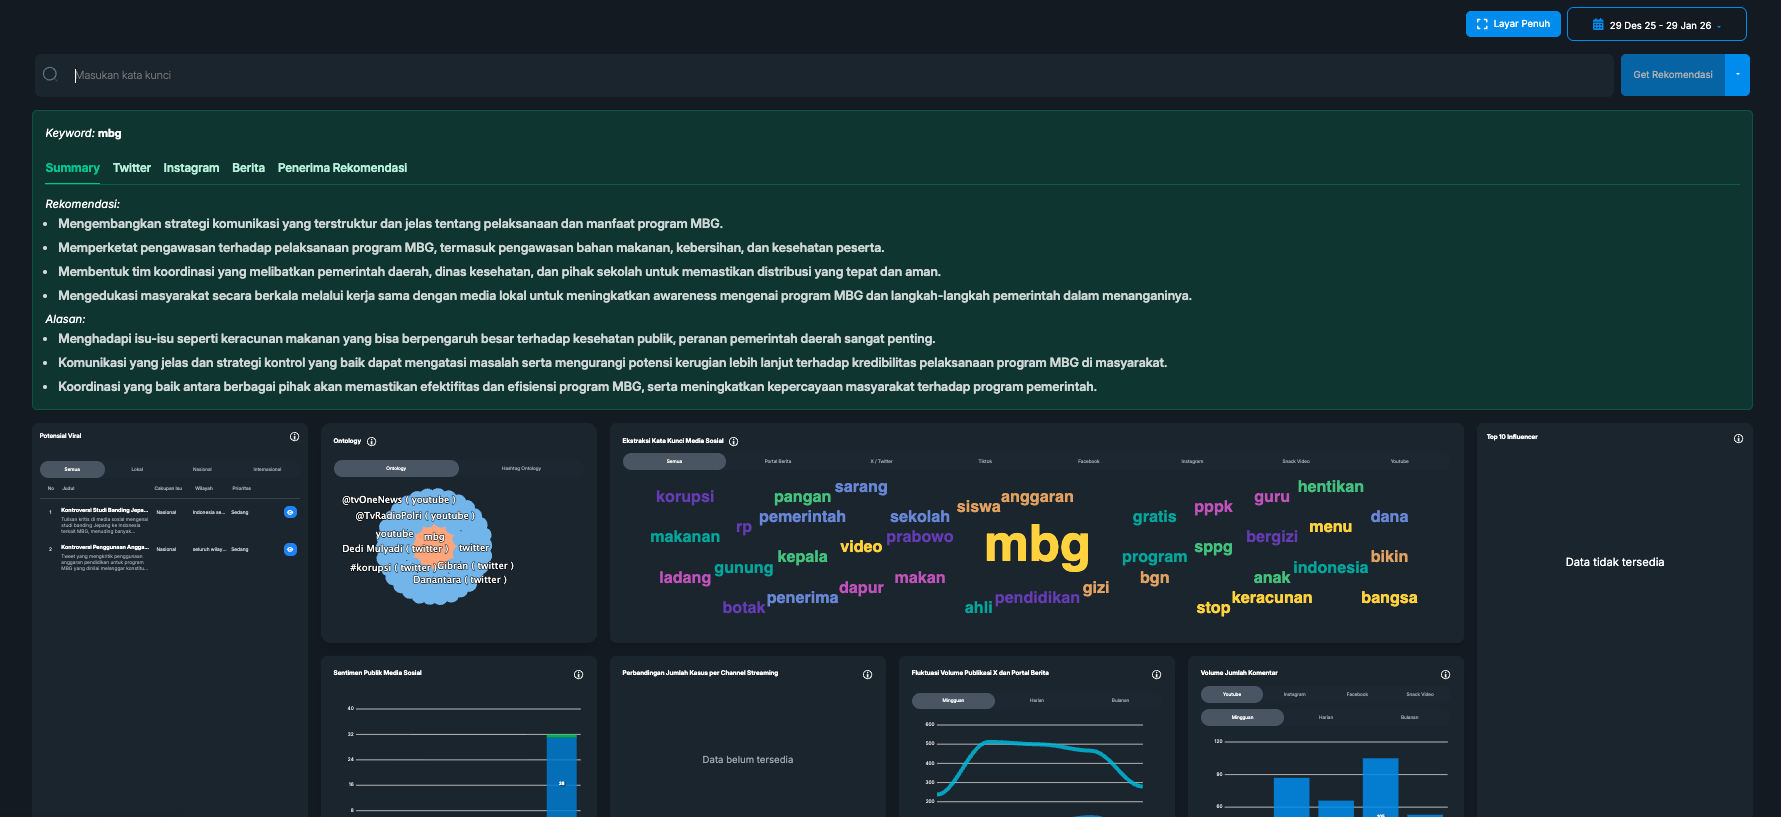Select Facebook keyword filter
Viewport: 1781px width, 817px height.
pyautogui.click(x=1088, y=461)
